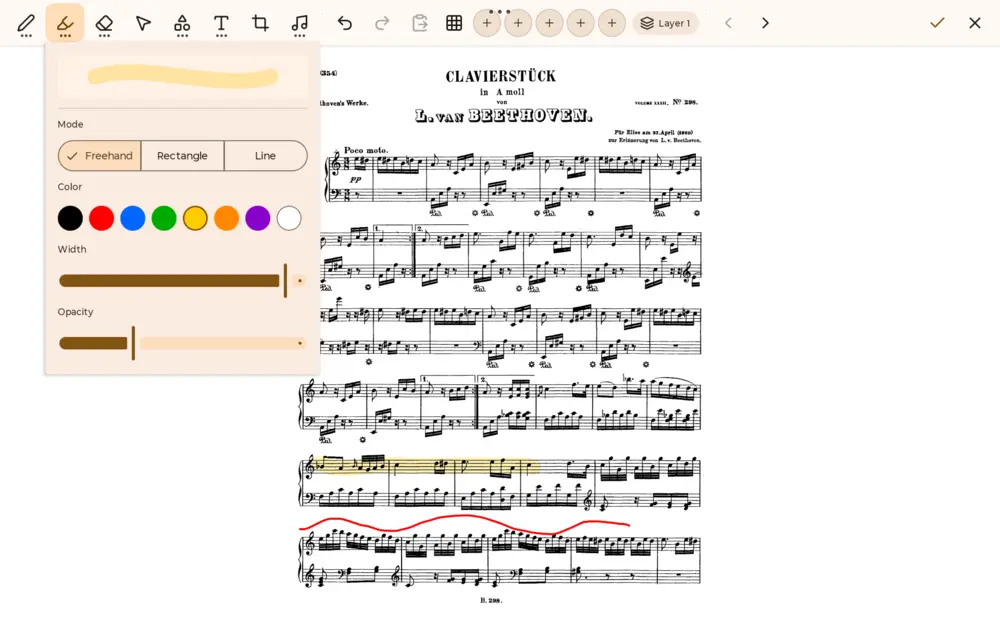Redo the annotation
This screenshot has width=1000, height=625.
(382, 24)
